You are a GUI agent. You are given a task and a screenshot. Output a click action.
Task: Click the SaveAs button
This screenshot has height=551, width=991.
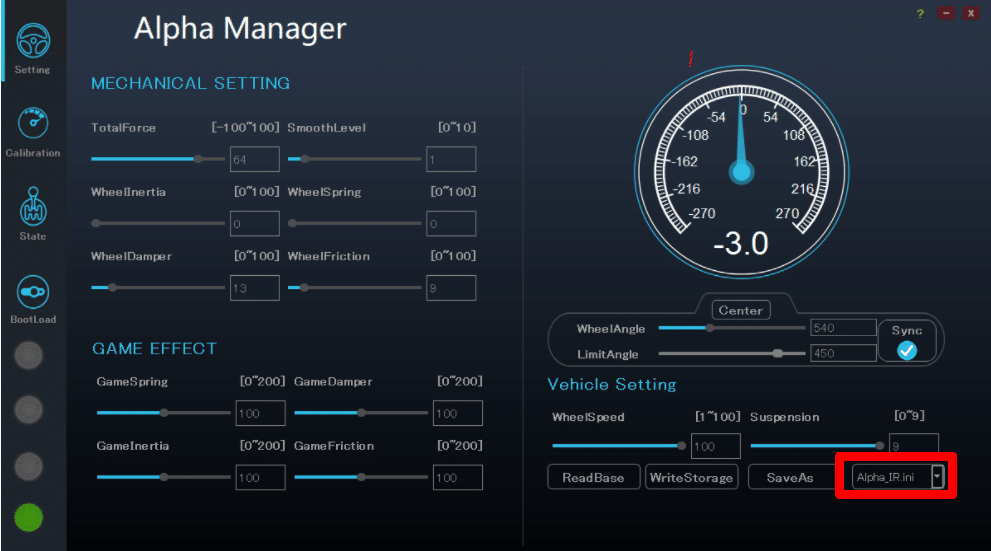point(790,477)
